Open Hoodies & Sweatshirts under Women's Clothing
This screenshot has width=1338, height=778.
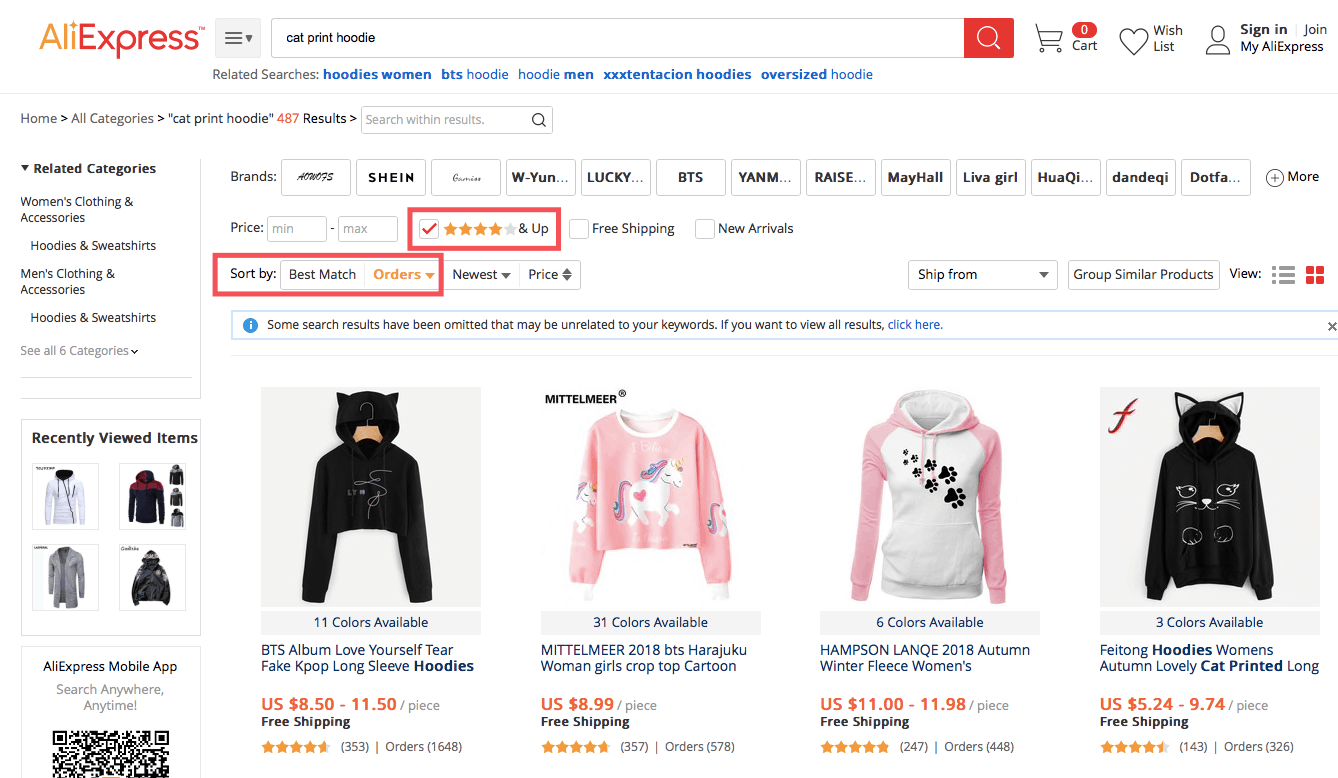(93, 245)
